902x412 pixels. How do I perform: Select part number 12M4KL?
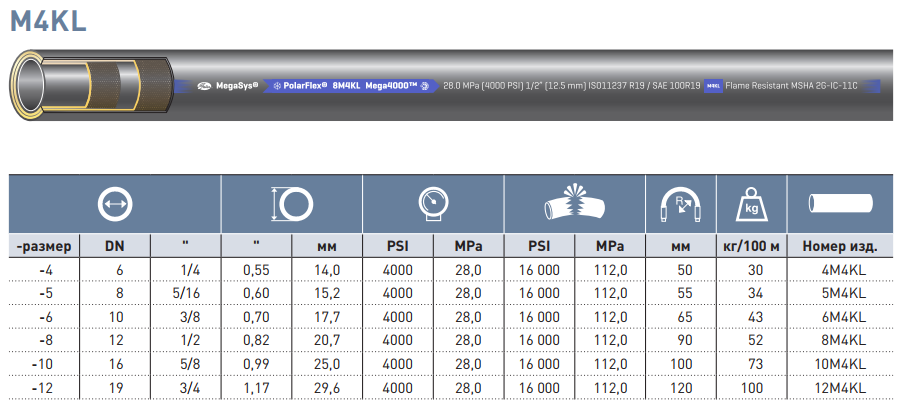(840, 389)
